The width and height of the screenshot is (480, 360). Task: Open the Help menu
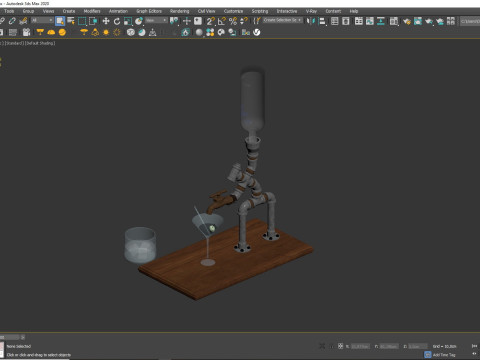(354, 11)
